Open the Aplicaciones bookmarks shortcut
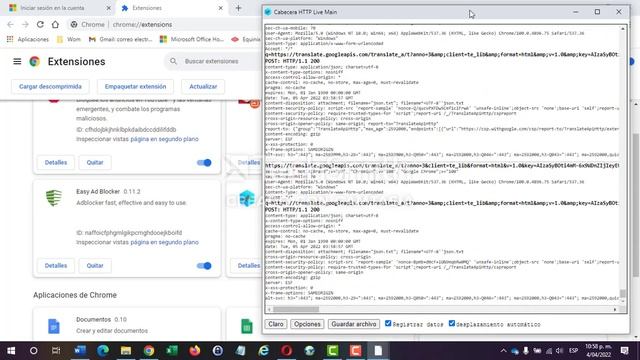 coord(28,39)
